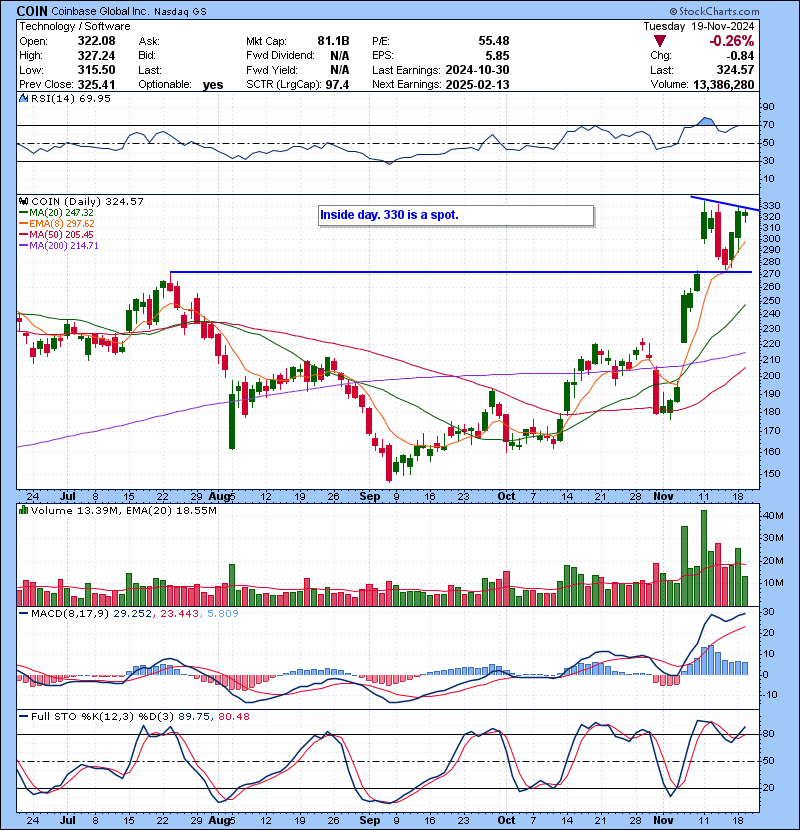
Task: Click the EPS value 5.85
Action: point(497,56)
